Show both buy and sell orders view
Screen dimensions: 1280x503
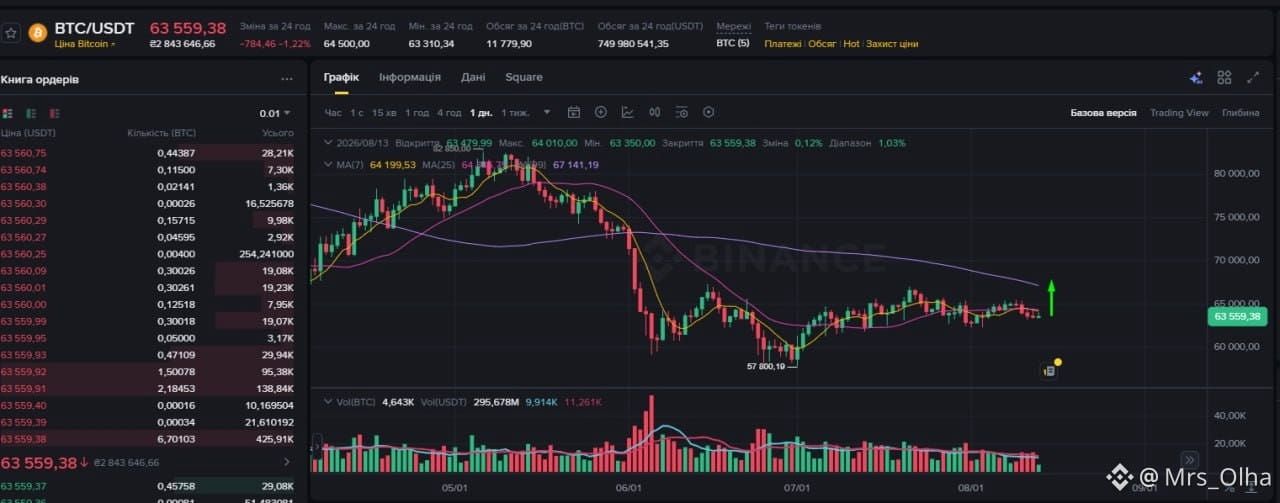pos(8,113)
